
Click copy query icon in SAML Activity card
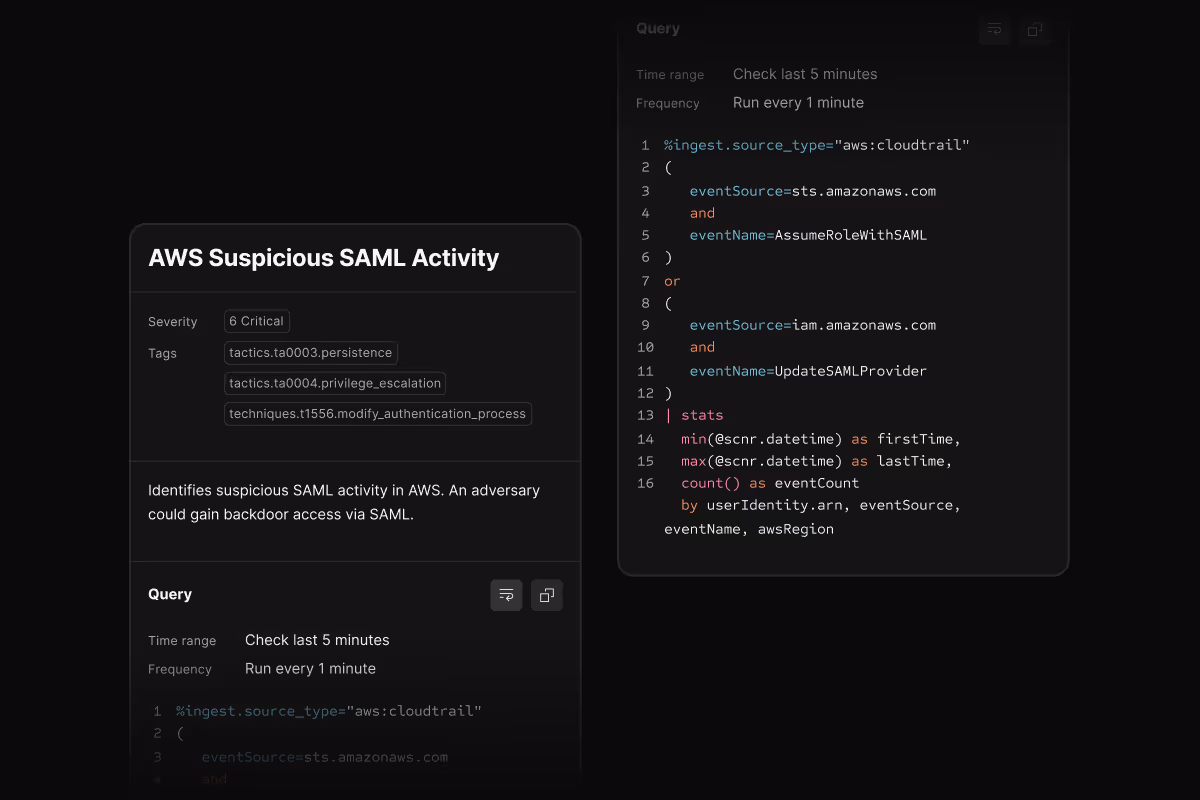pos(547,595)
